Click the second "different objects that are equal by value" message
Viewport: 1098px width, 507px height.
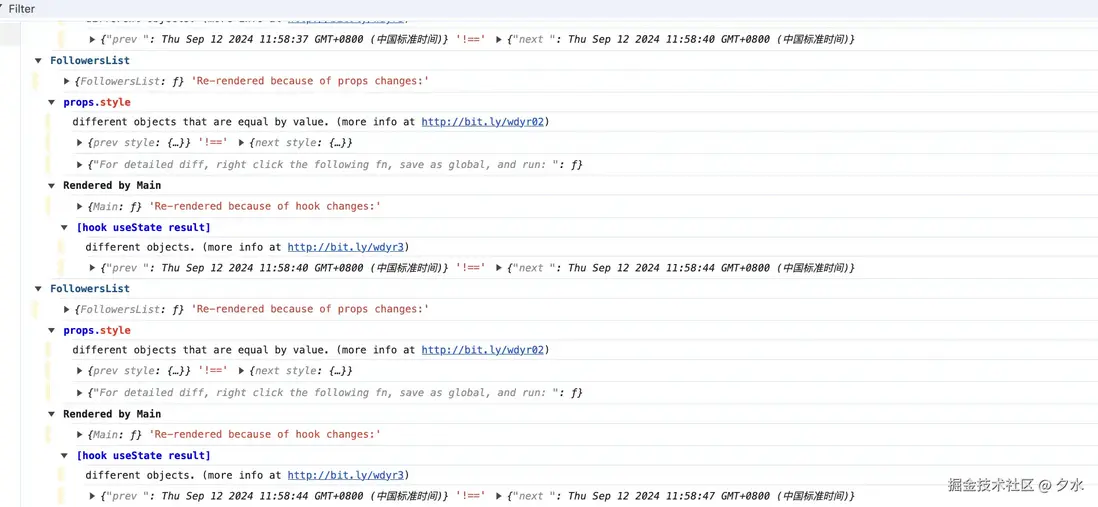pos(200,350)
